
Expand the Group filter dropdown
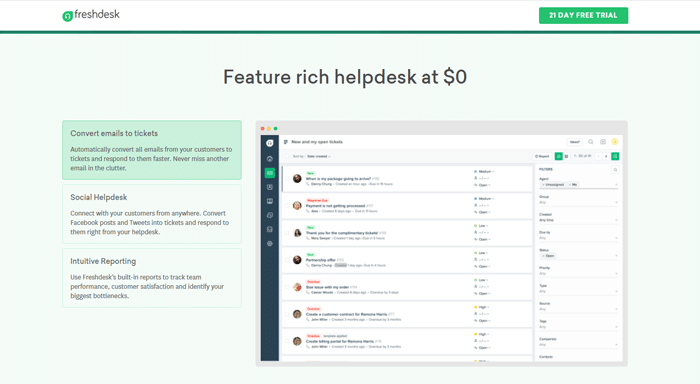pyautogui.click(x=579, y=202)
